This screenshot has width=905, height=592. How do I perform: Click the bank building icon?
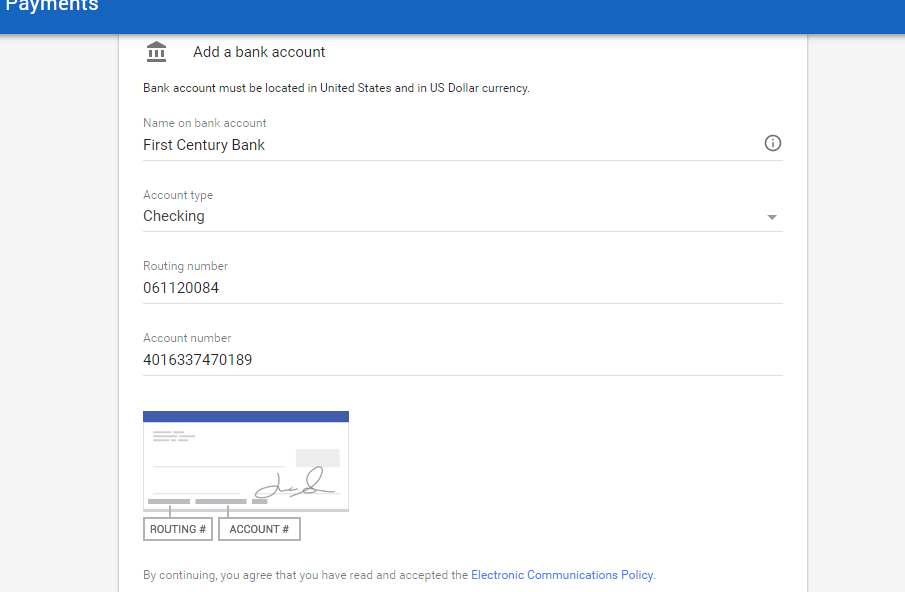coord(156,51)
